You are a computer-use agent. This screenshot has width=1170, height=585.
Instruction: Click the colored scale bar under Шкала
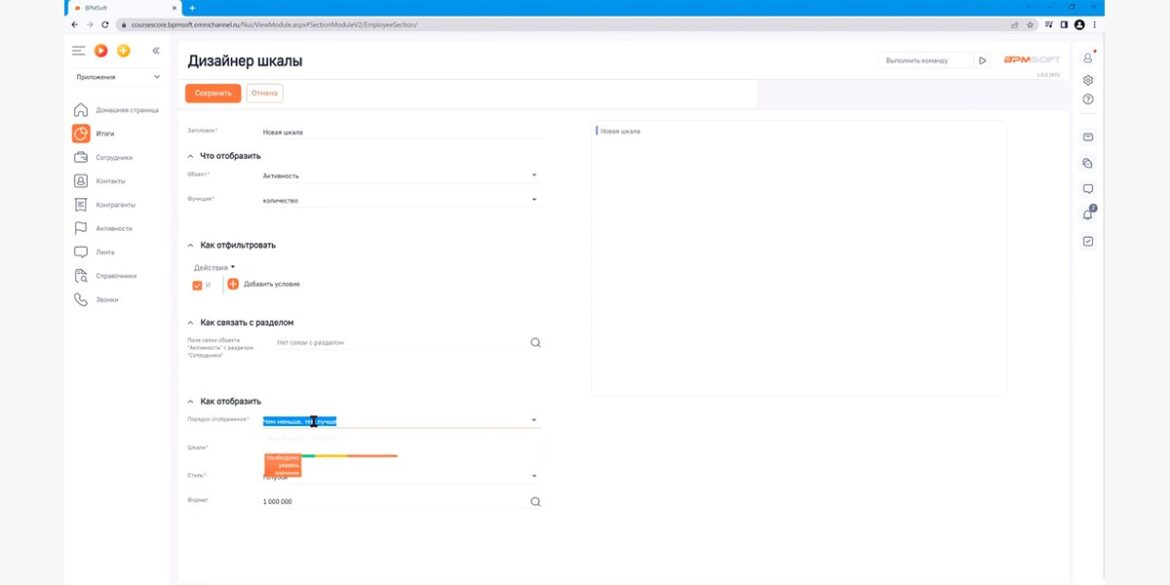[x=350, y=456]
